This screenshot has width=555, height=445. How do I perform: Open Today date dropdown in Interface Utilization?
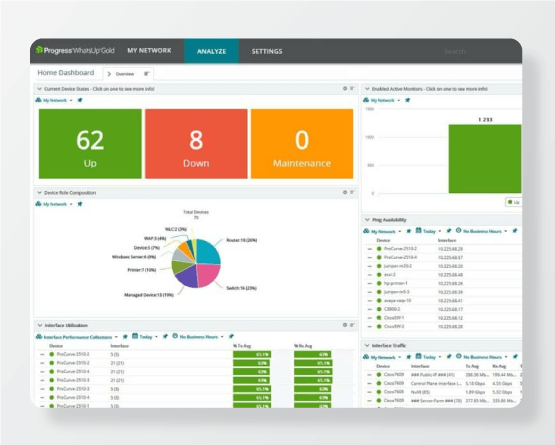pos(145,337)
